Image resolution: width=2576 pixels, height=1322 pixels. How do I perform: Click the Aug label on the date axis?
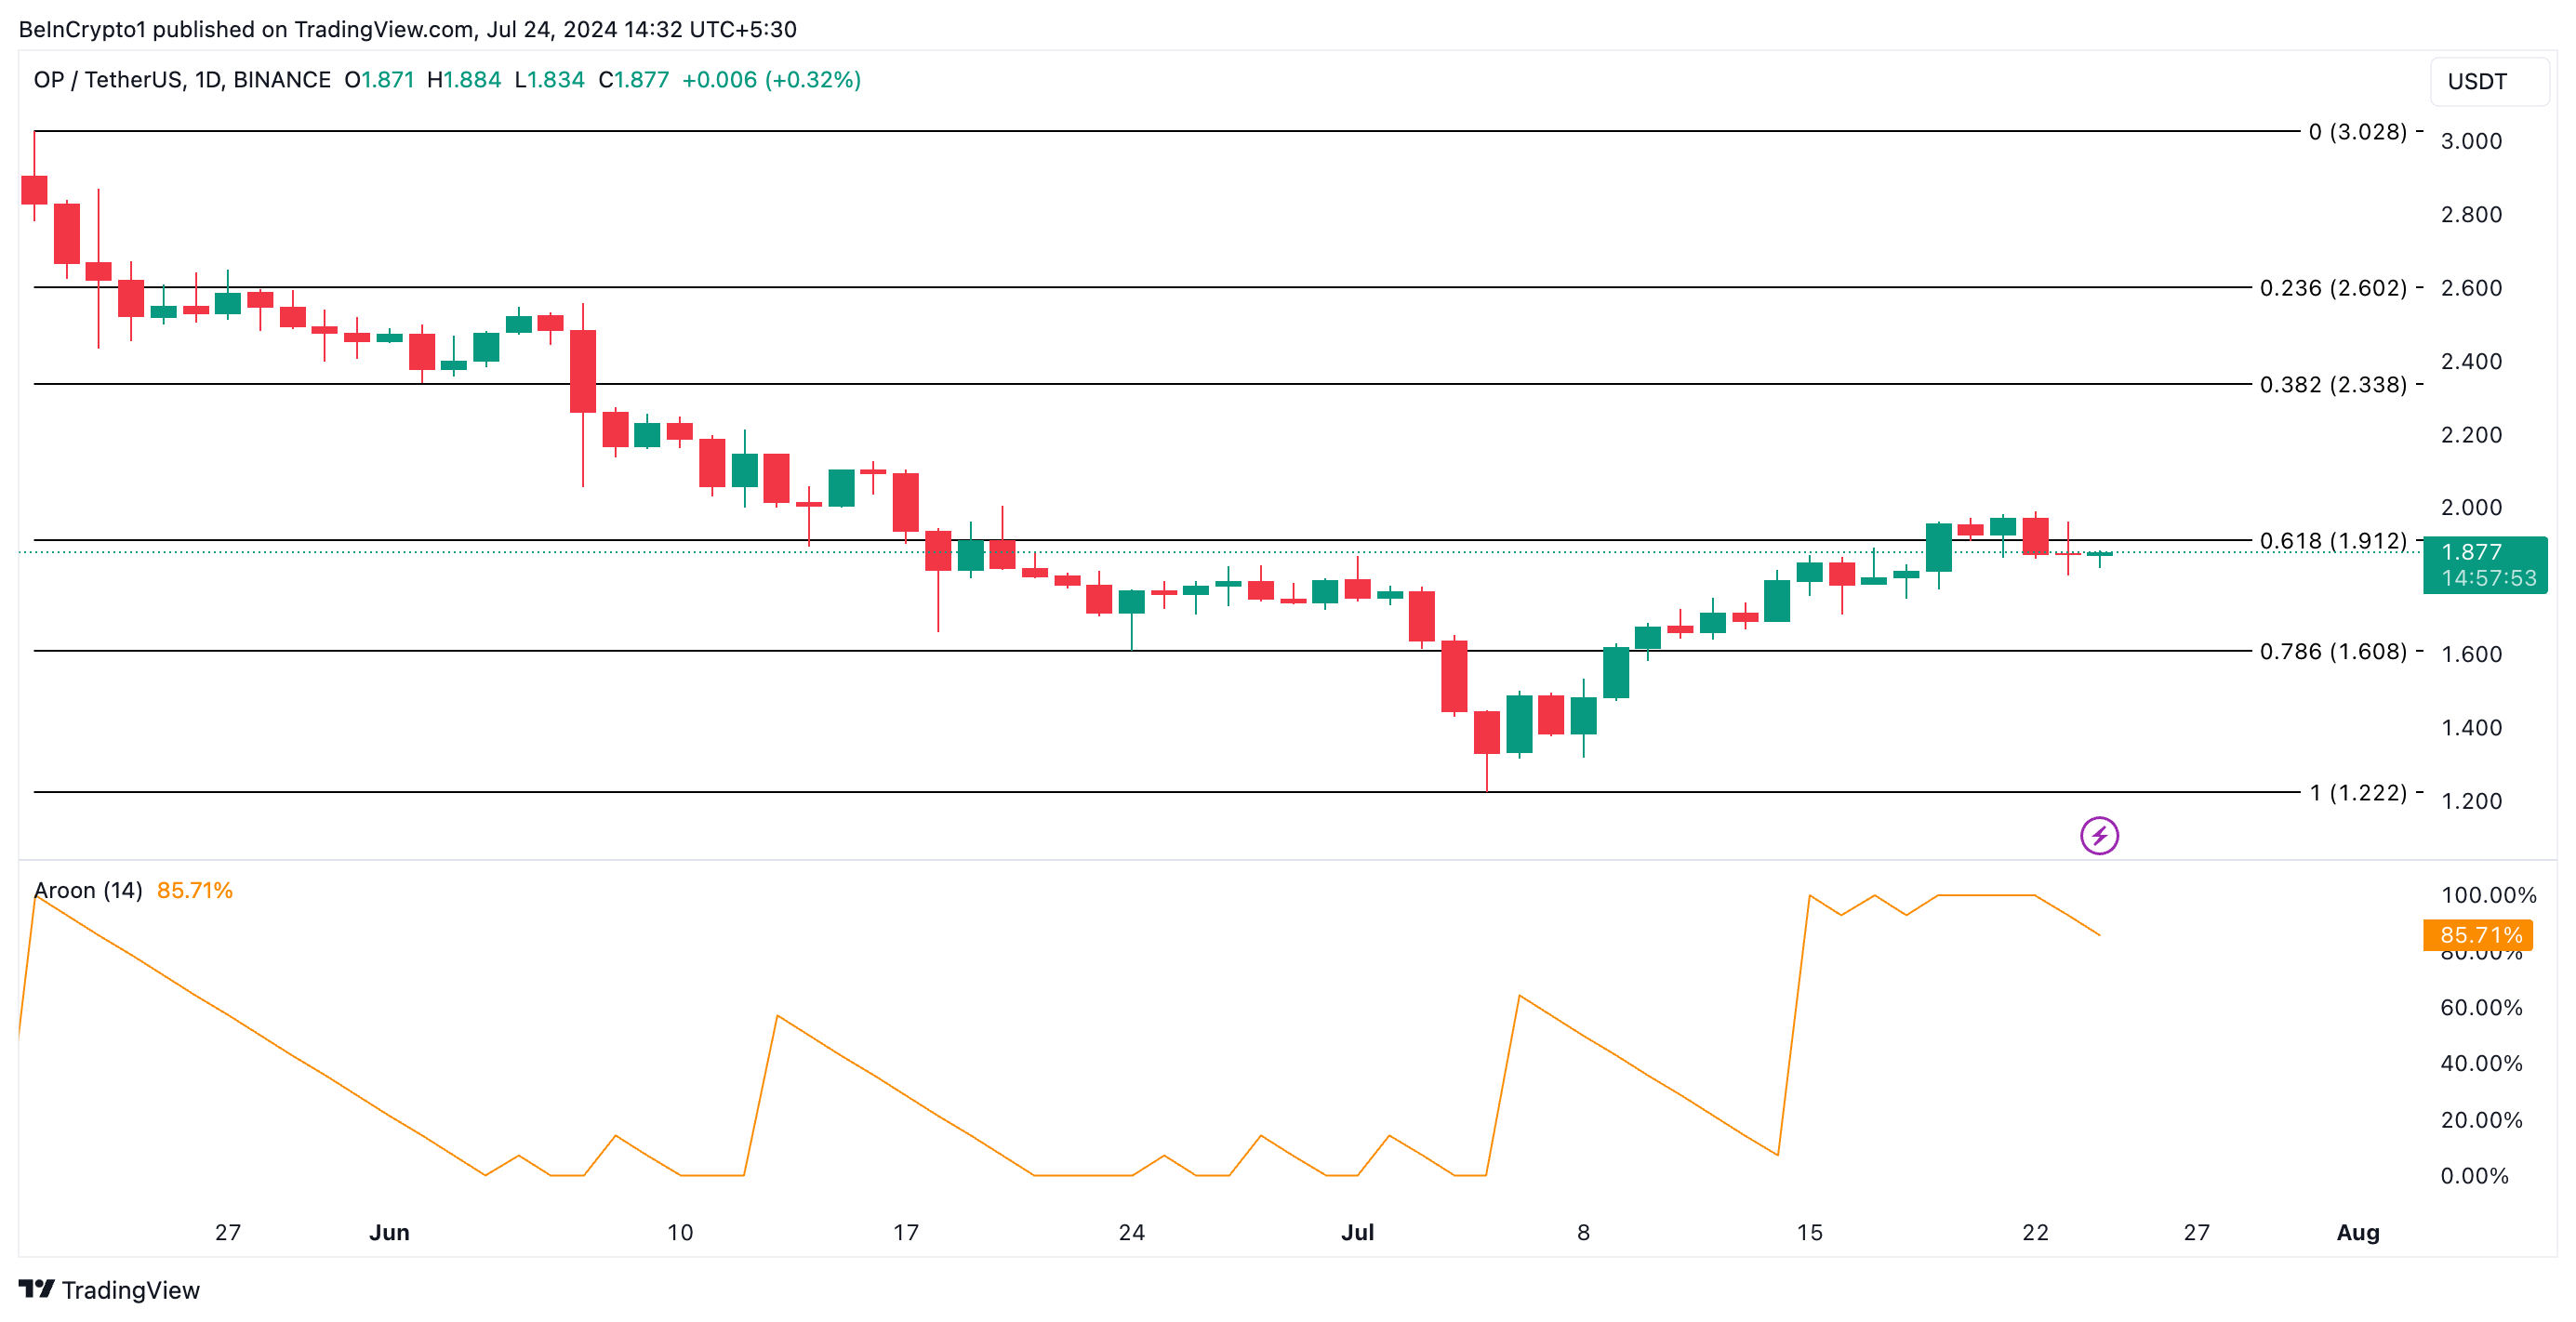click(x=2357, y=1232)
